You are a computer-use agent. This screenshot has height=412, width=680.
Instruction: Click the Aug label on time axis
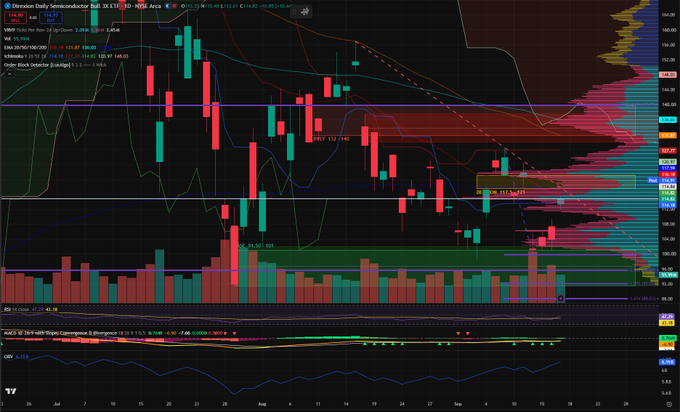click(262, 404)
